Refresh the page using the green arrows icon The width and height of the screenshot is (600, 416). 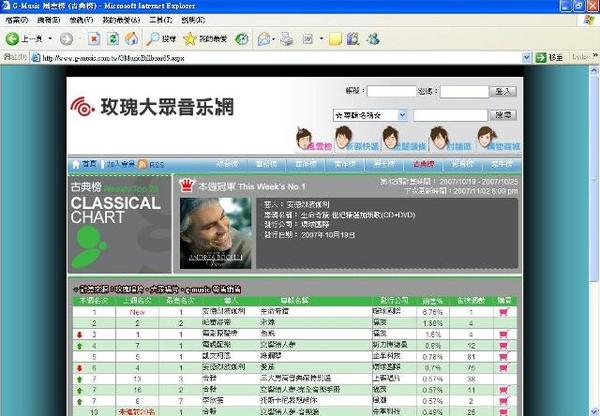pos(112,39)
